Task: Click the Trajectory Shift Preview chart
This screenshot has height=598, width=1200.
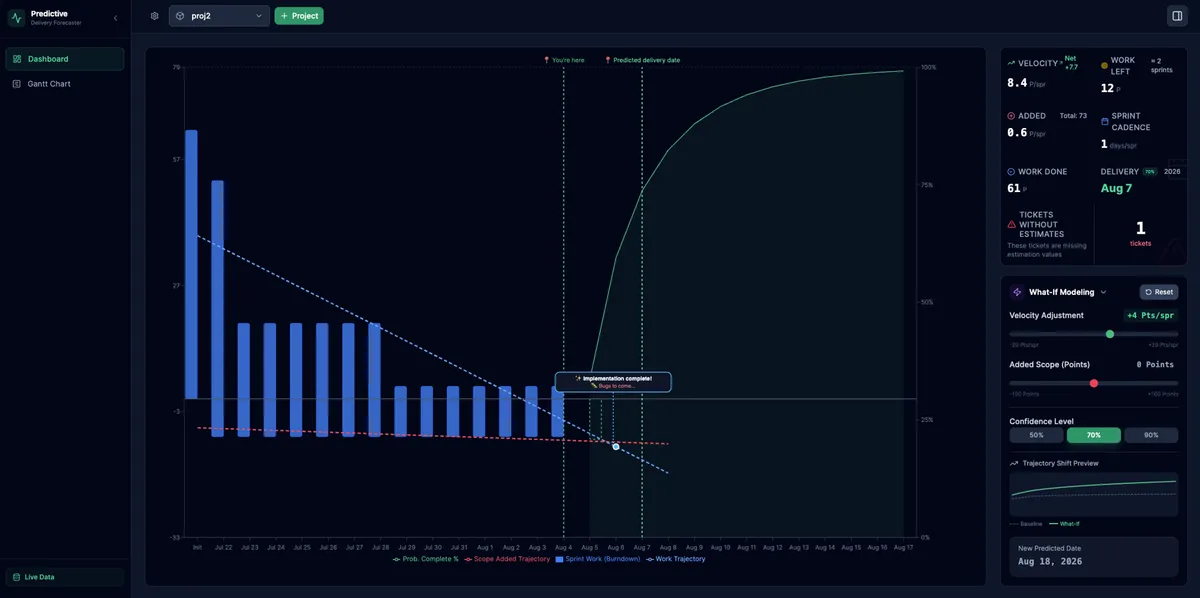Action: (1094, 494)
